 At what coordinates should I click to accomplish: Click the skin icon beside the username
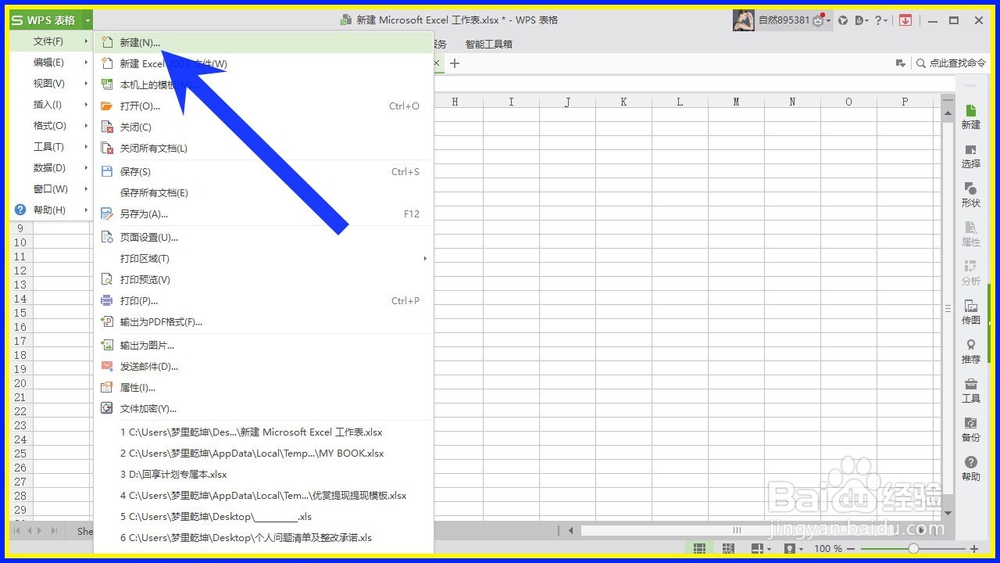843,20
